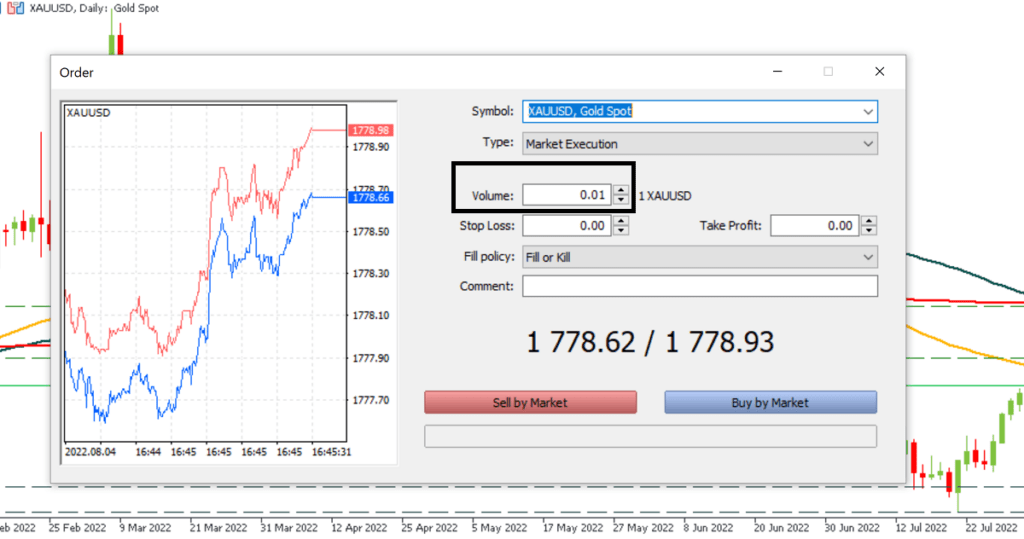Image resolution: width=1024 pixels, height=539 pixels.
Task: Focus the Comment text box
Action: click(x=699, y=287)
